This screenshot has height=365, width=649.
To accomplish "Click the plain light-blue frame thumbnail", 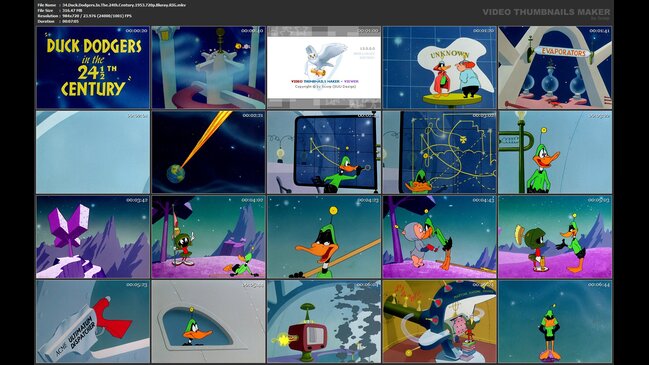I will pyautogui.click(x=93, y=152).
